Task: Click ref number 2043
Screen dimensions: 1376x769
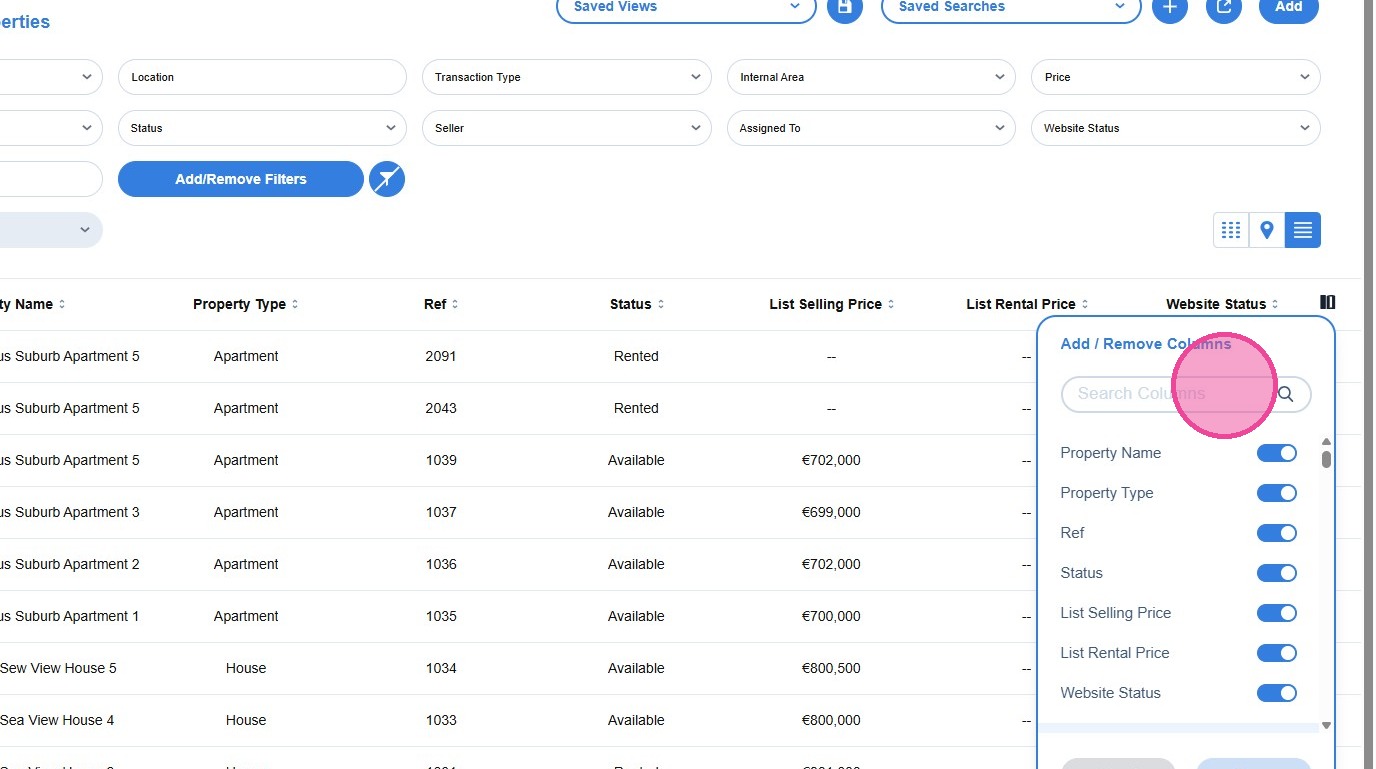Action: click(441, 408)
